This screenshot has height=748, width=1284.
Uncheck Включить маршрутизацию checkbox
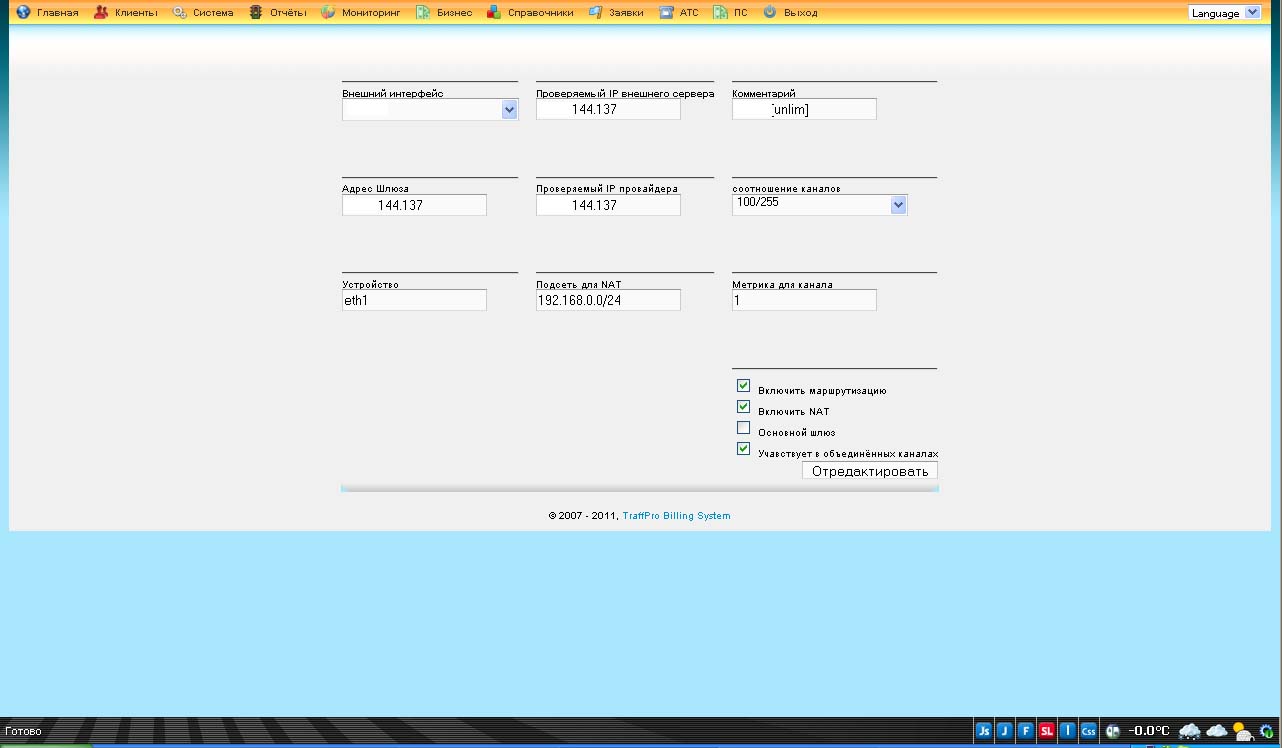tap(743, 386)
